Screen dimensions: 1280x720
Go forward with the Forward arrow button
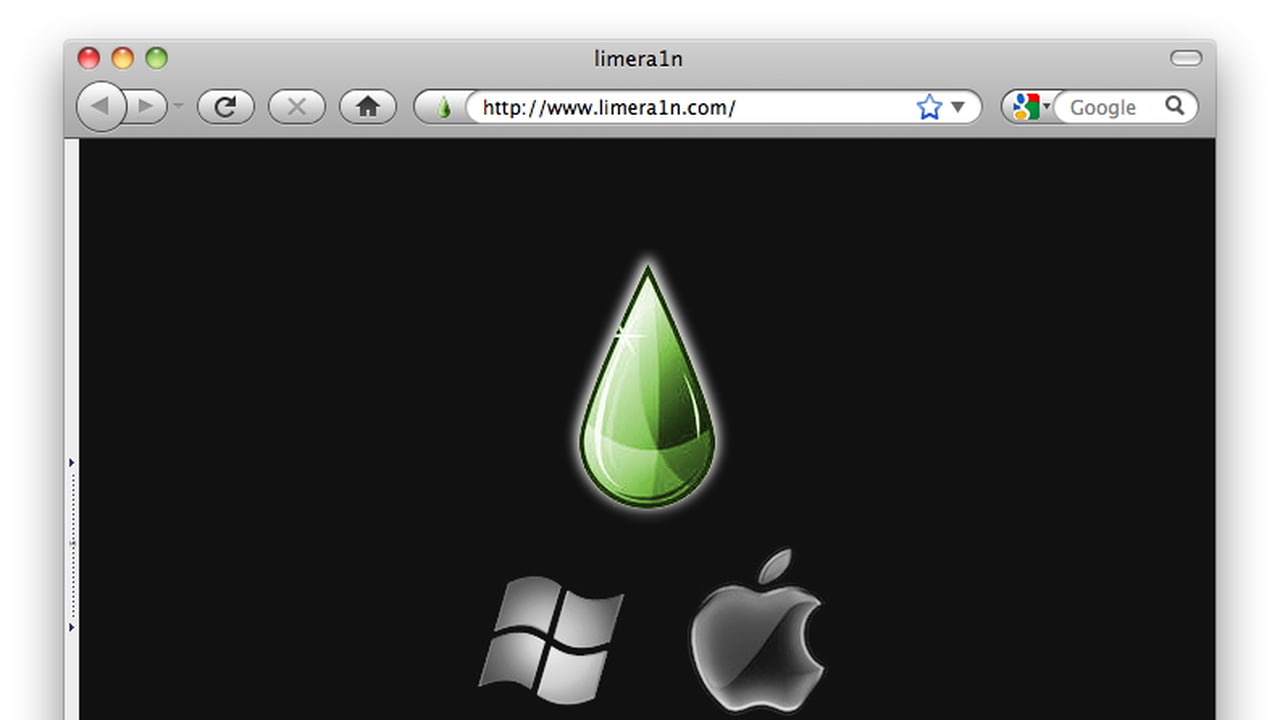[146, 107]
